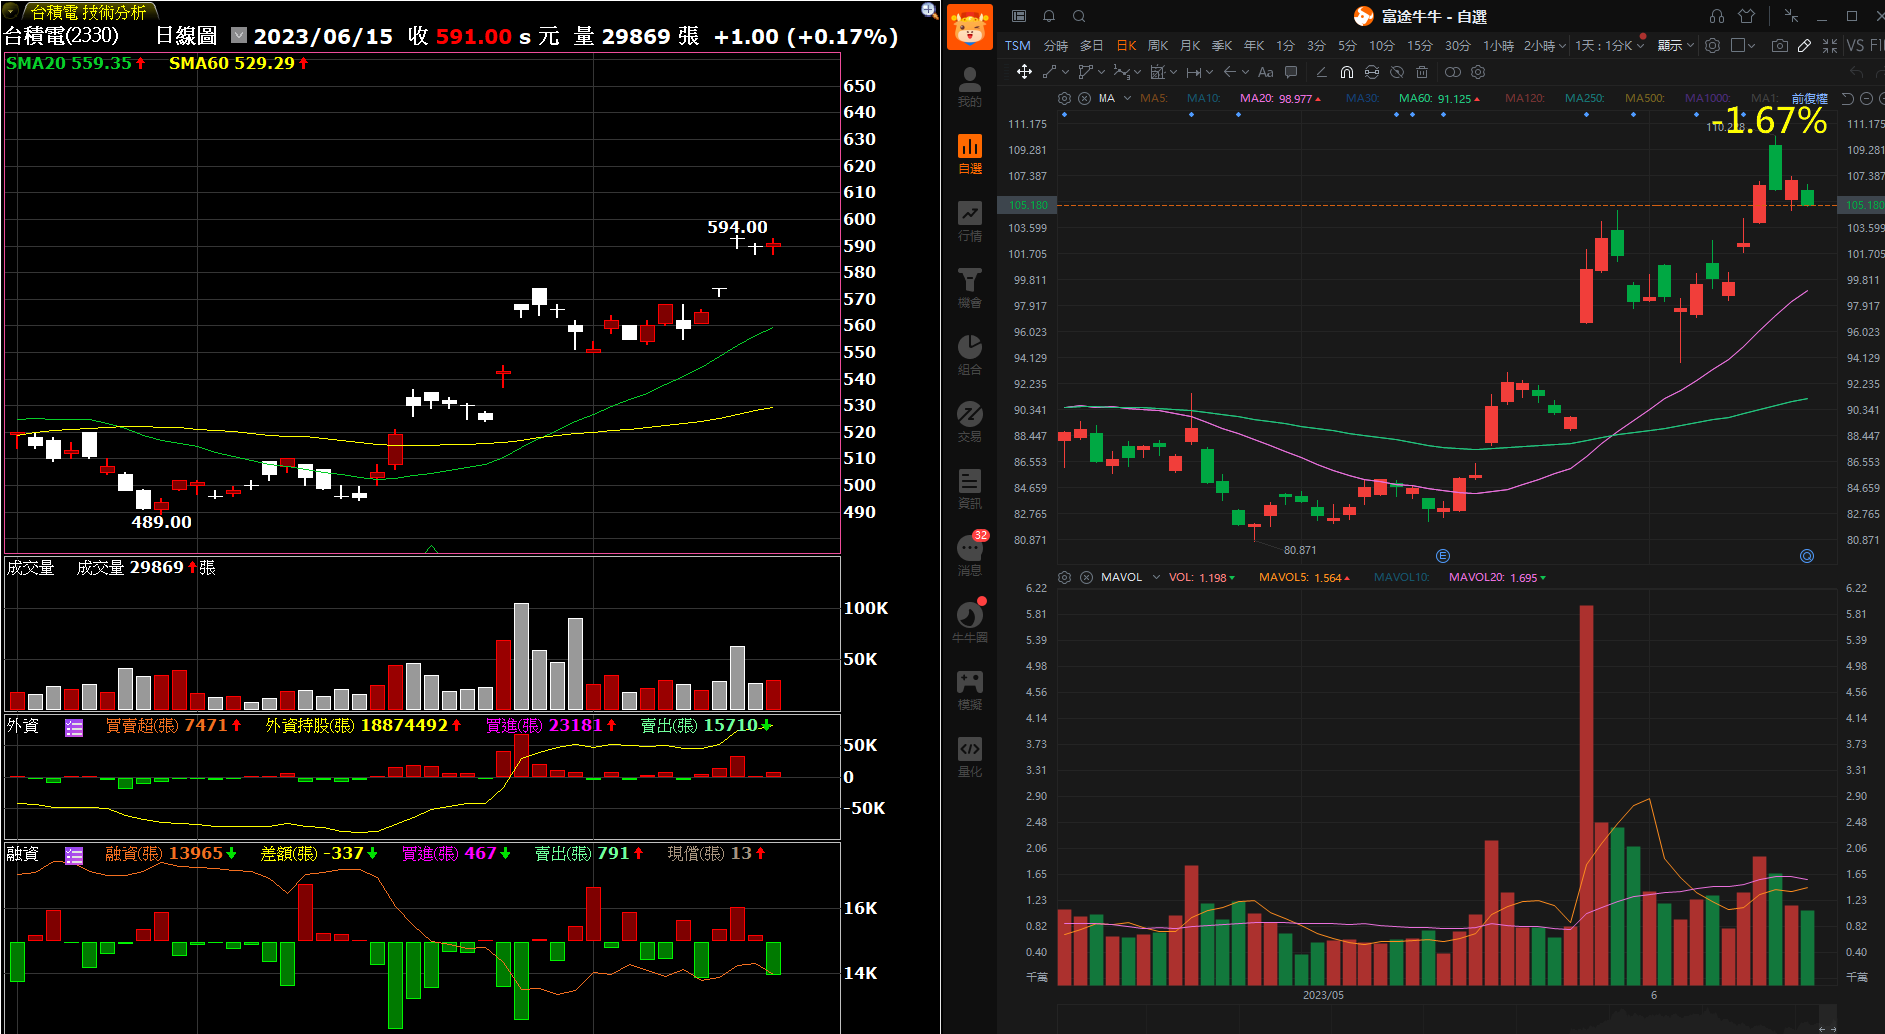Take chart screenshot with camera icon

[x=1780, y=46]
